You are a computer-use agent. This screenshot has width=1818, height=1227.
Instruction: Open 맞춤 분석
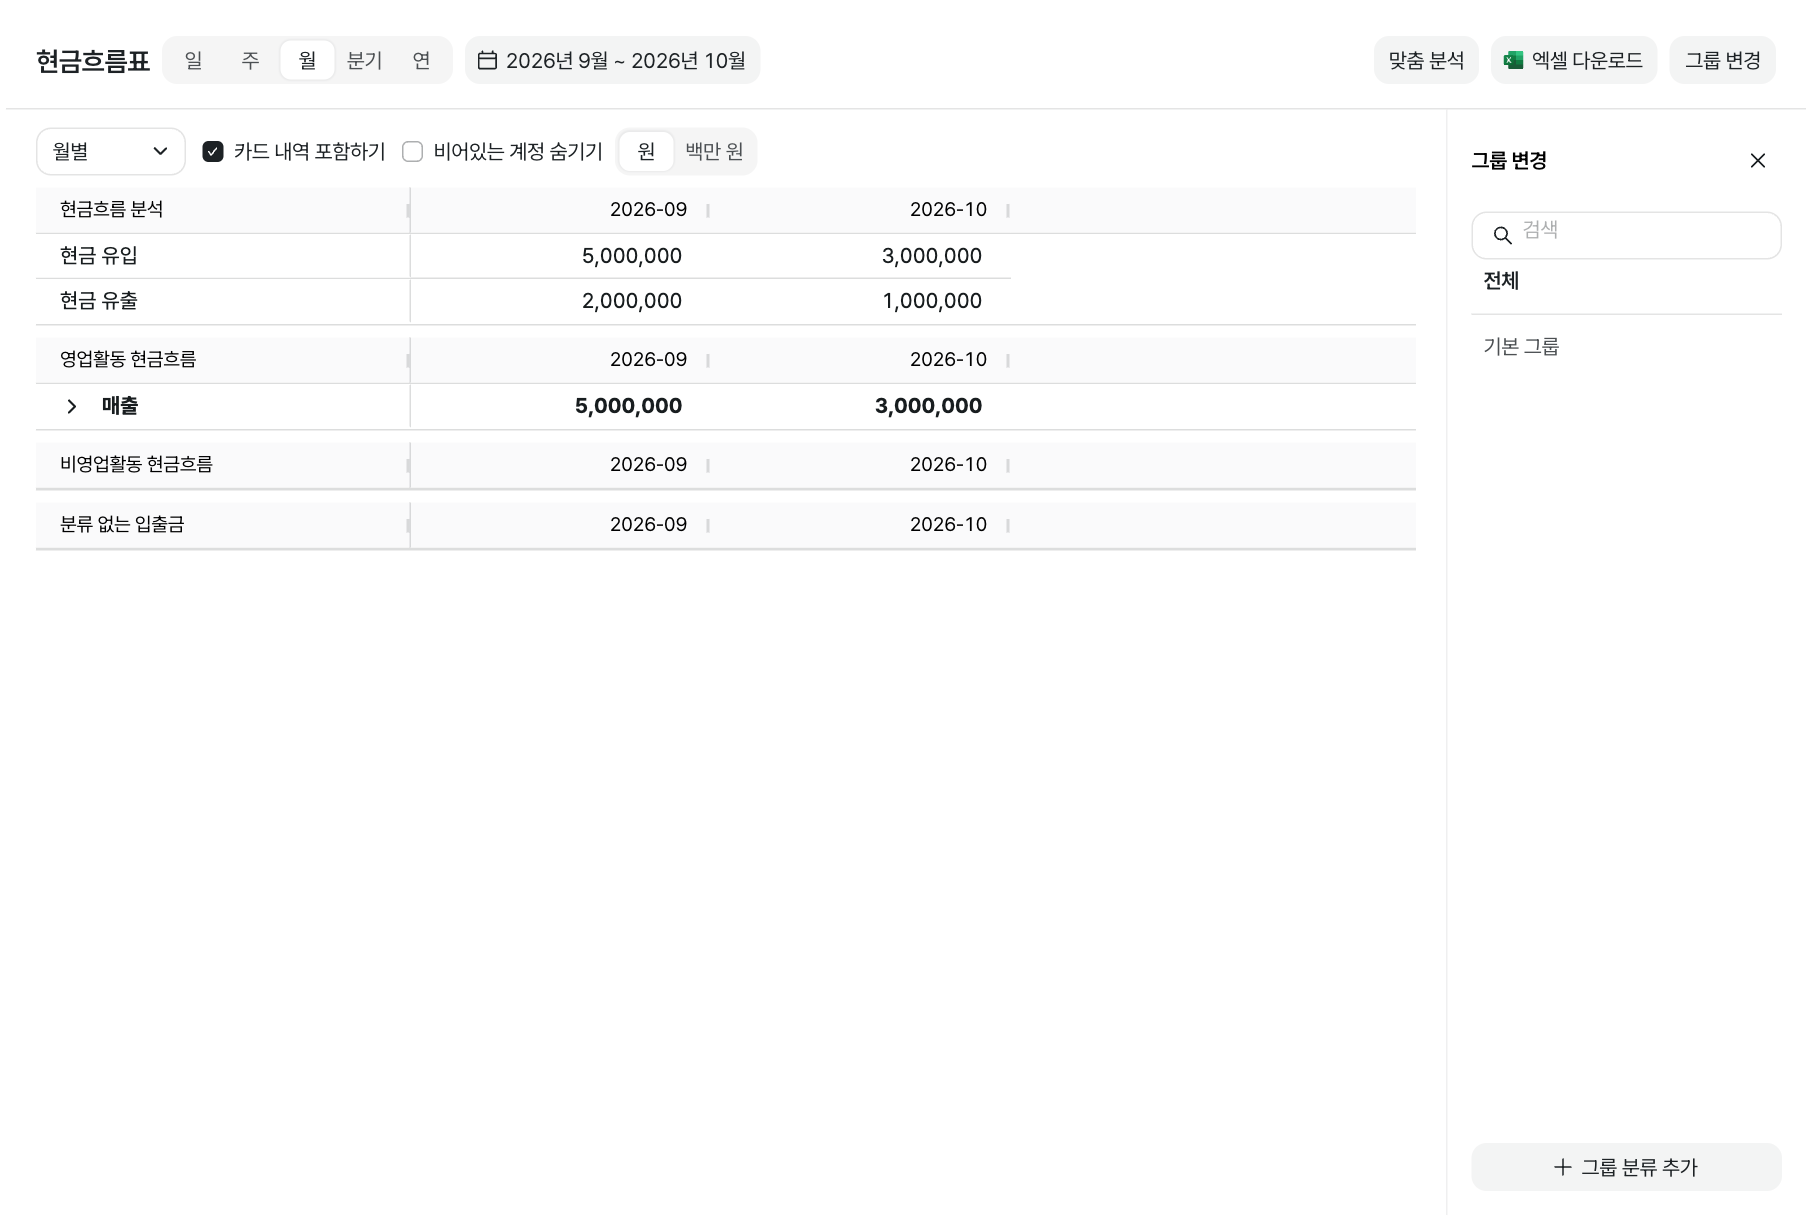click(x=1426, y=60)
